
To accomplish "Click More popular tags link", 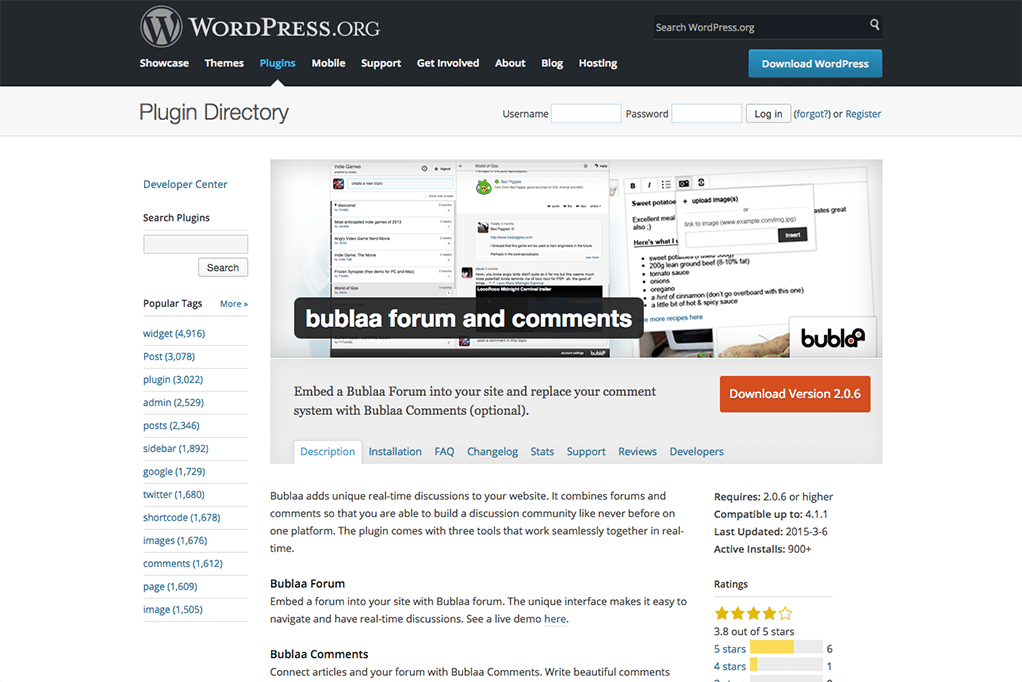I will (x=234, y=304).
